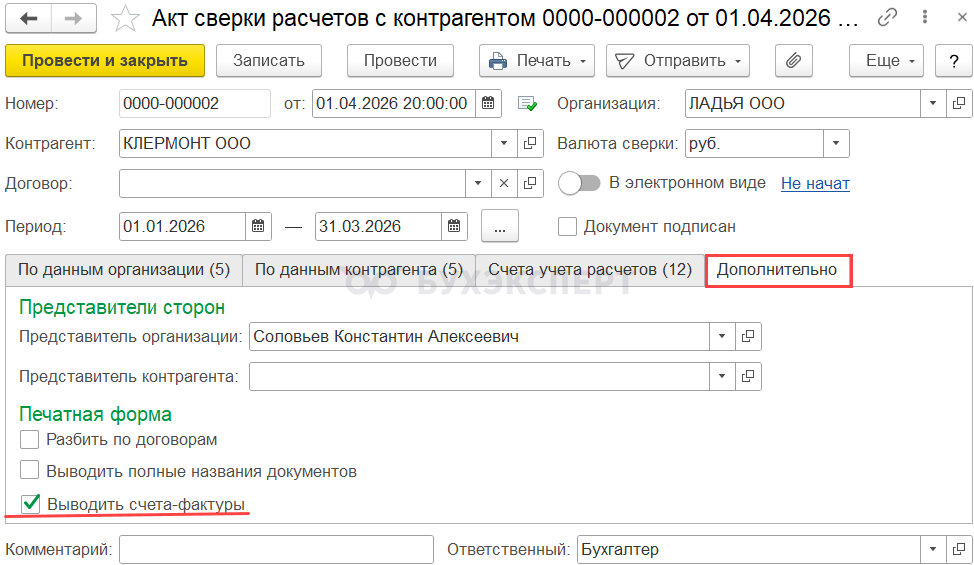Expand the Валюта сверки dropdown

point(836,143)
